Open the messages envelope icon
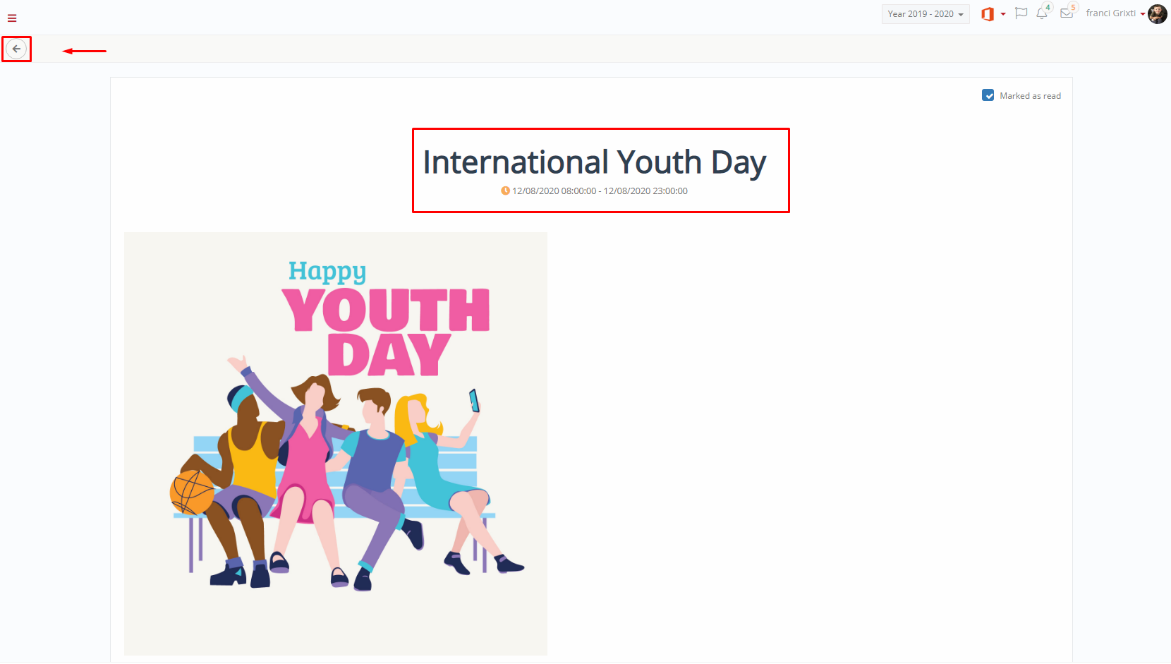The height and width of the screenshot is (664, 1171). 1066,13
